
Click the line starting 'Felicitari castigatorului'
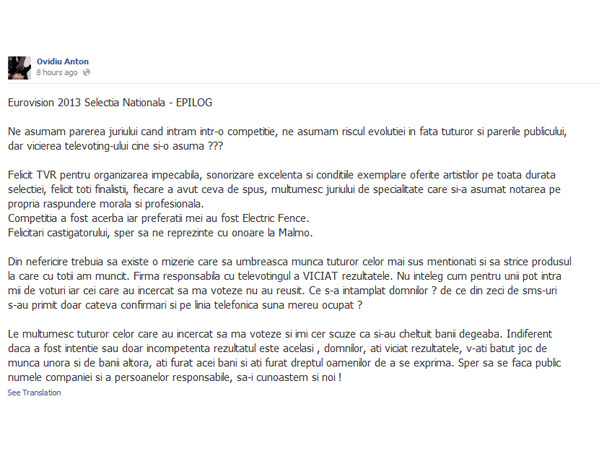160,233
